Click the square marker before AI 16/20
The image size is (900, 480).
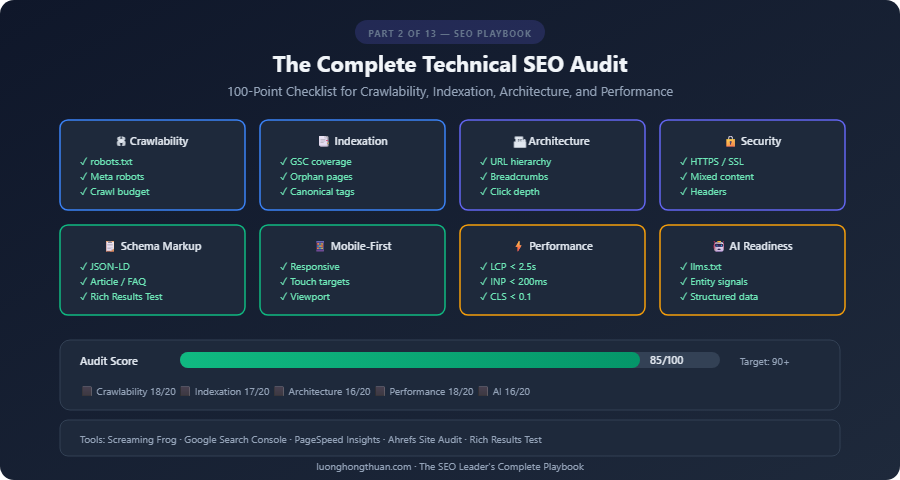pos(483,391)
